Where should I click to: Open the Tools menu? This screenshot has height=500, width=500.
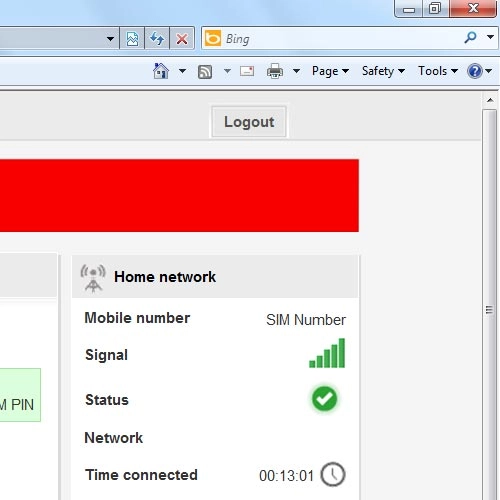click(x=438, y=71)
